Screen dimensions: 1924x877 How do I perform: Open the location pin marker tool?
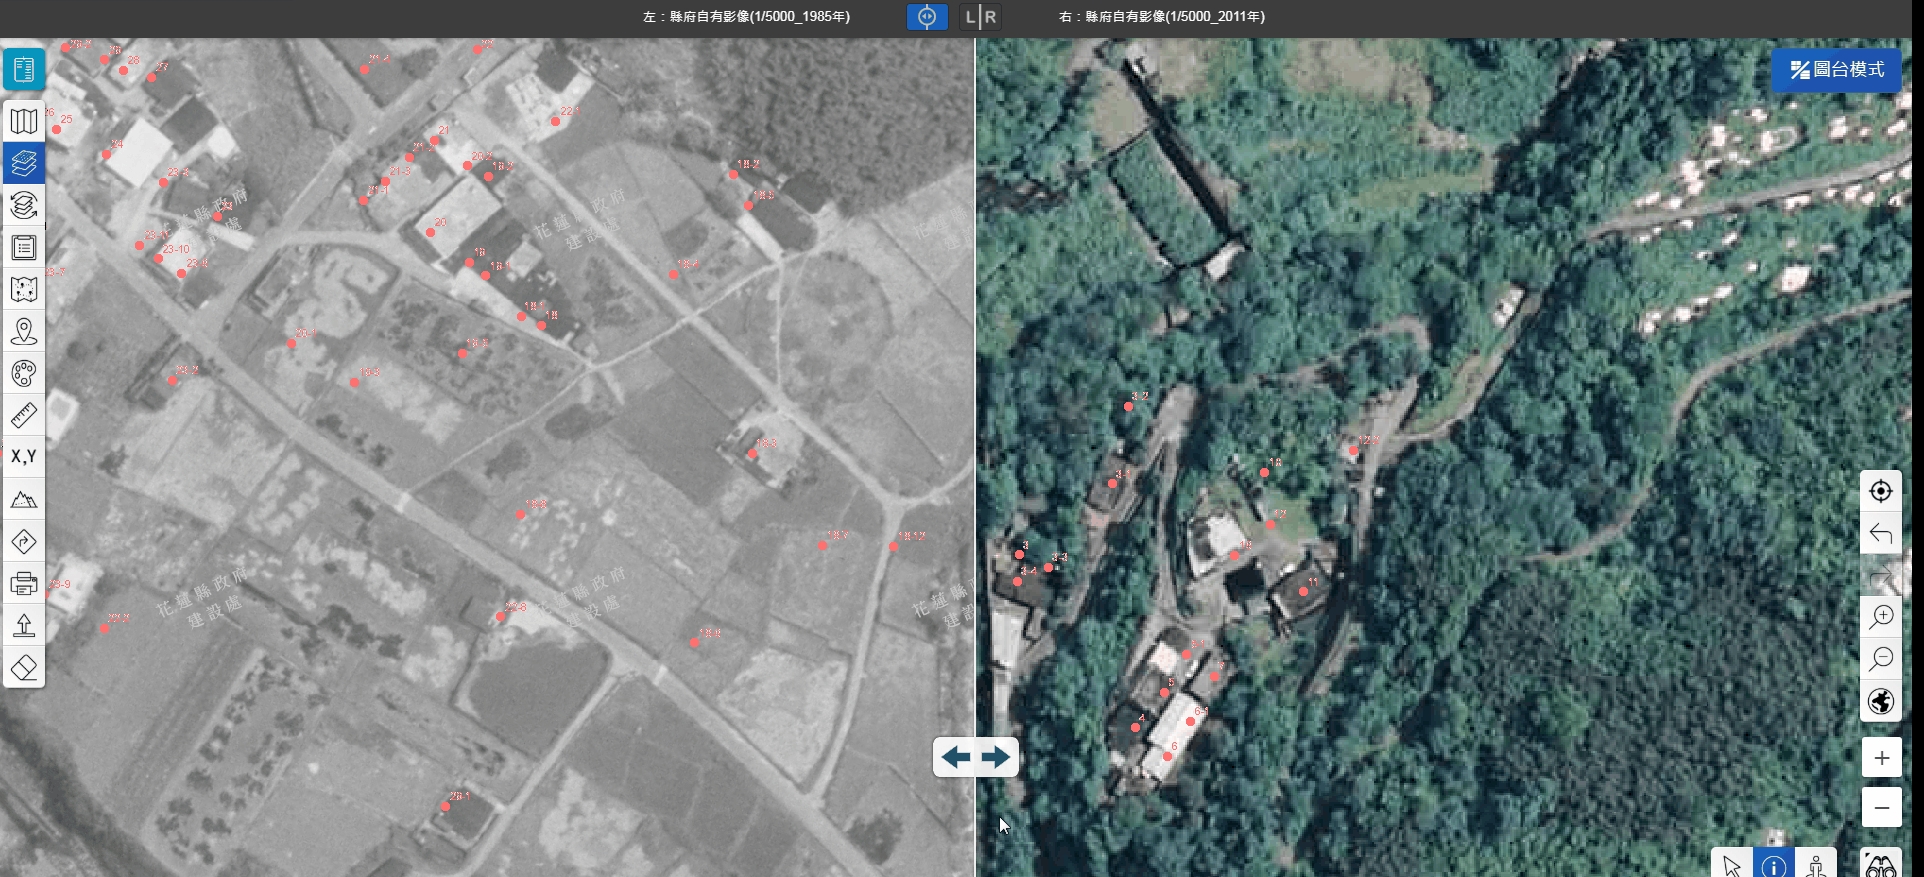[24, 331]
